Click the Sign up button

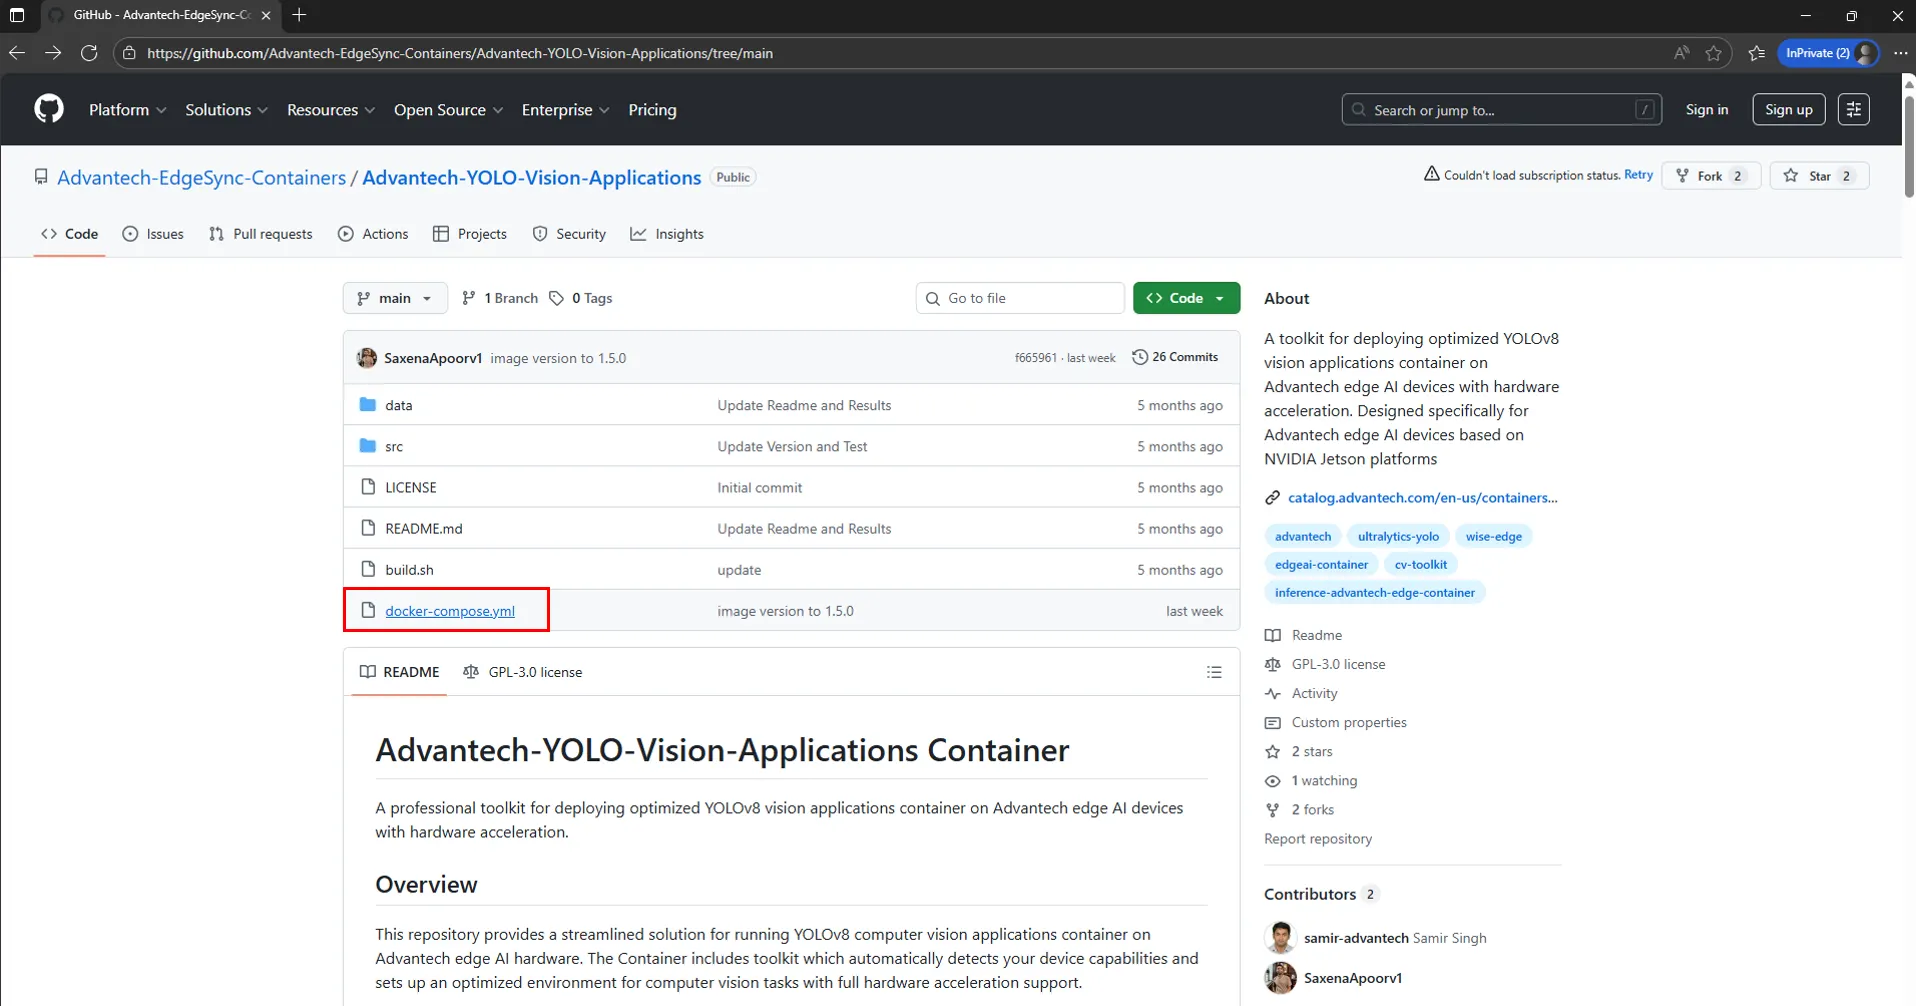pos(1788,109)
